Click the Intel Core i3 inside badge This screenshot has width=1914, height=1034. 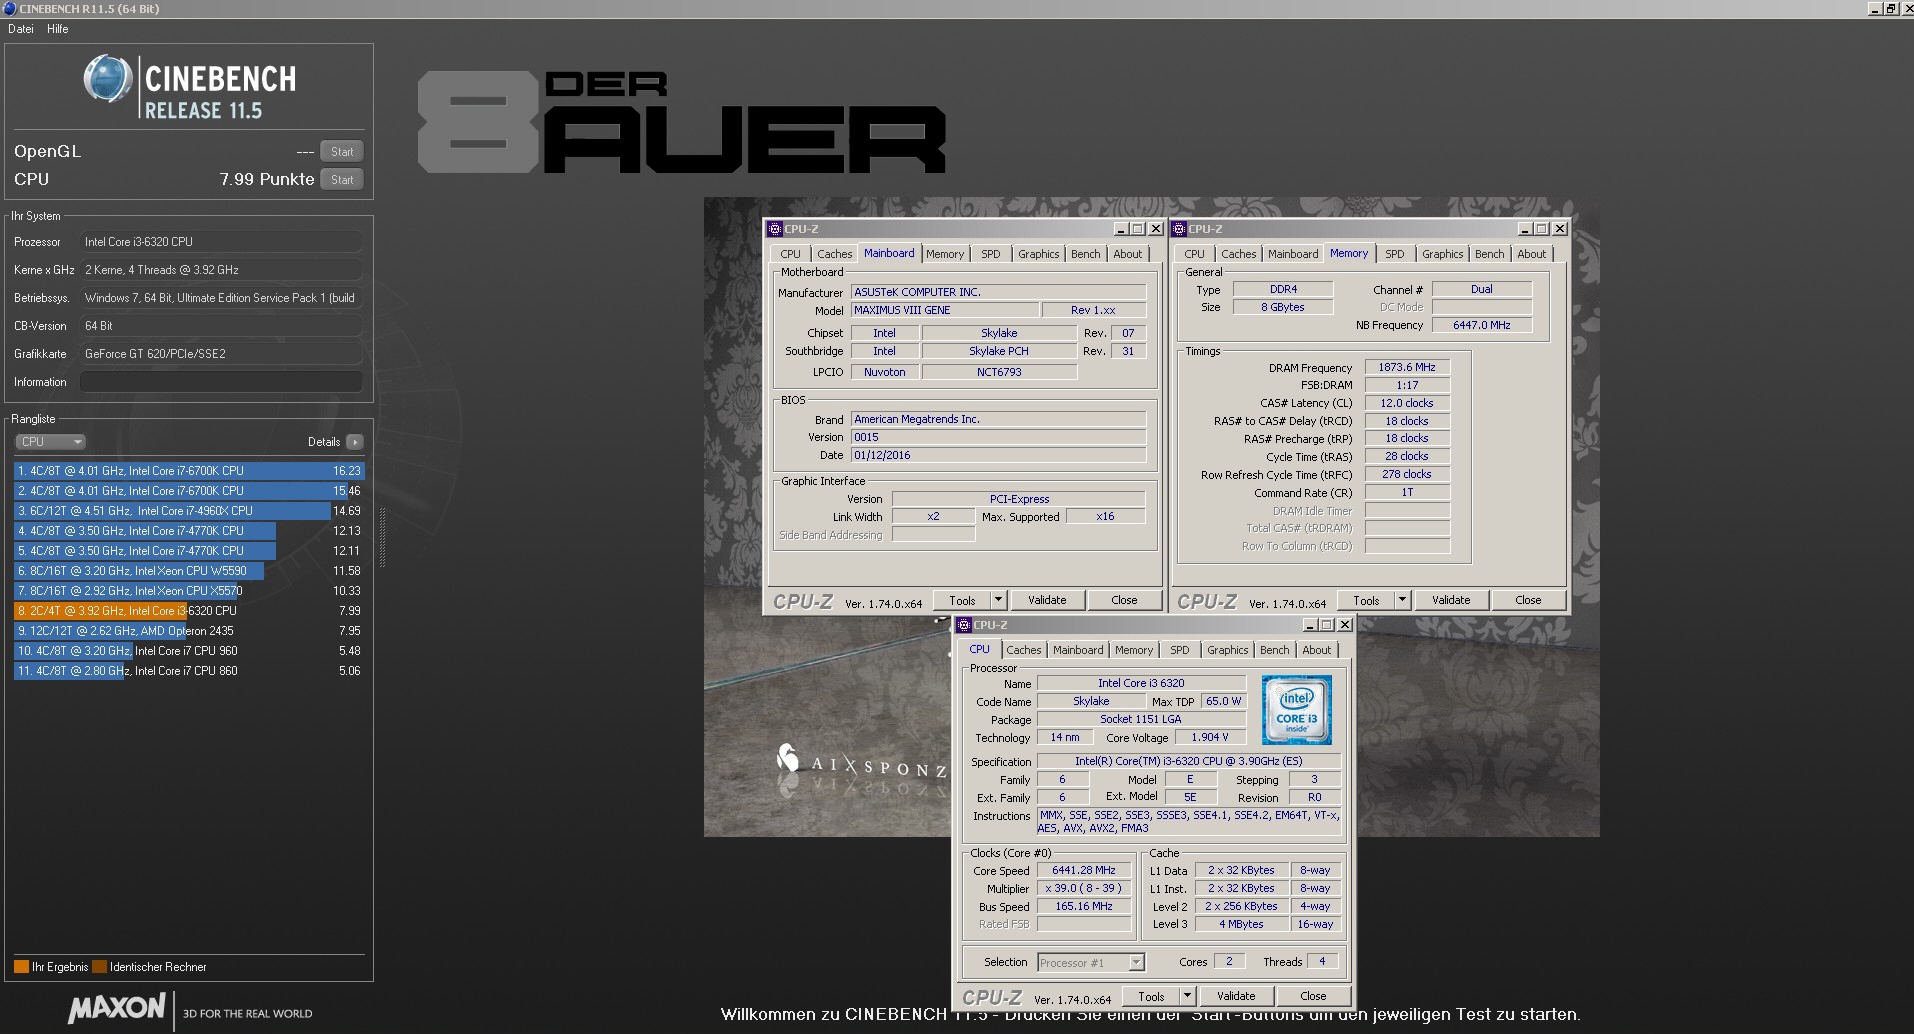pyautogui.click(x=1296, y=710)
